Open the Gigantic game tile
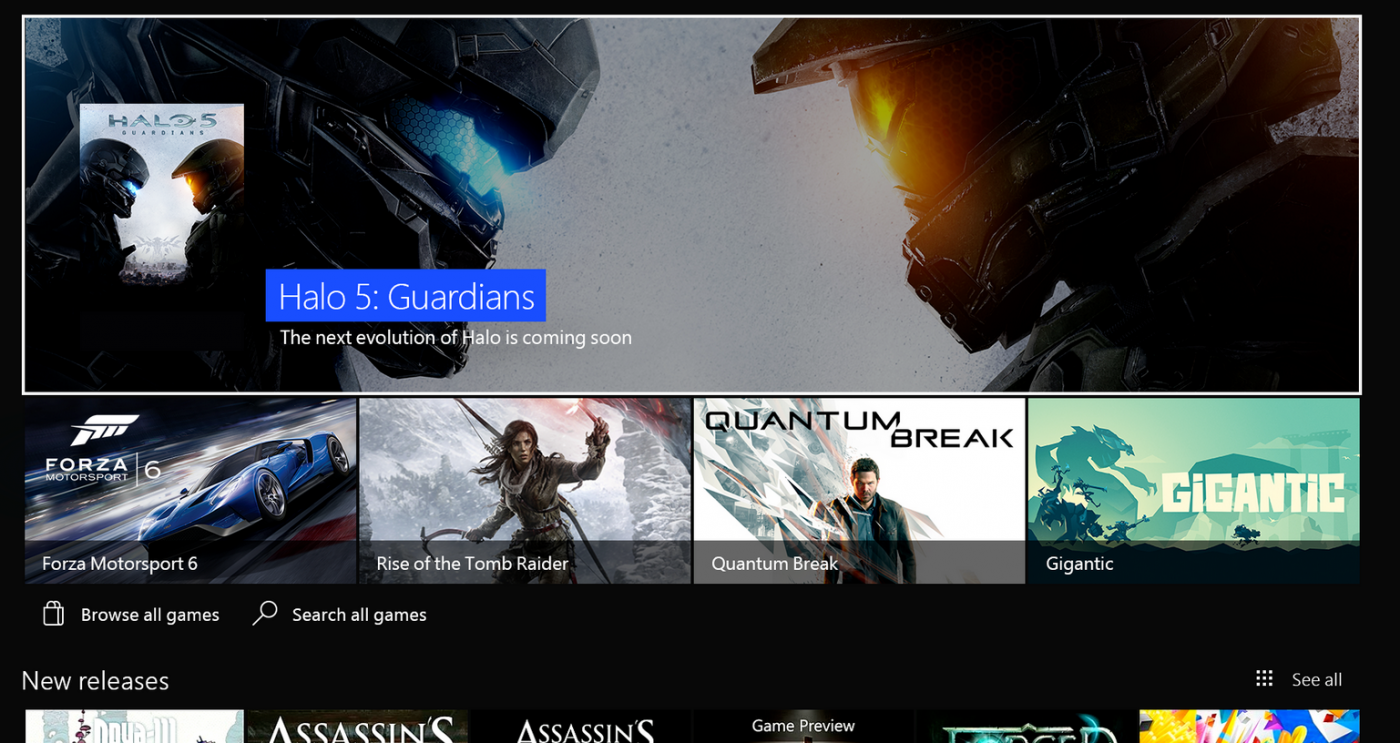The width and height of the screenshot is (1400, 743). [x=1192, y=490]
